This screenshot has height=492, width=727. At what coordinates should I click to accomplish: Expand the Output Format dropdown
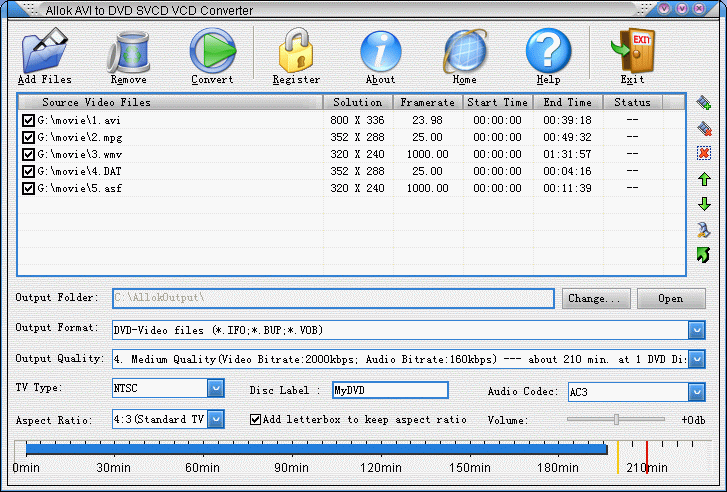[697, 329]
